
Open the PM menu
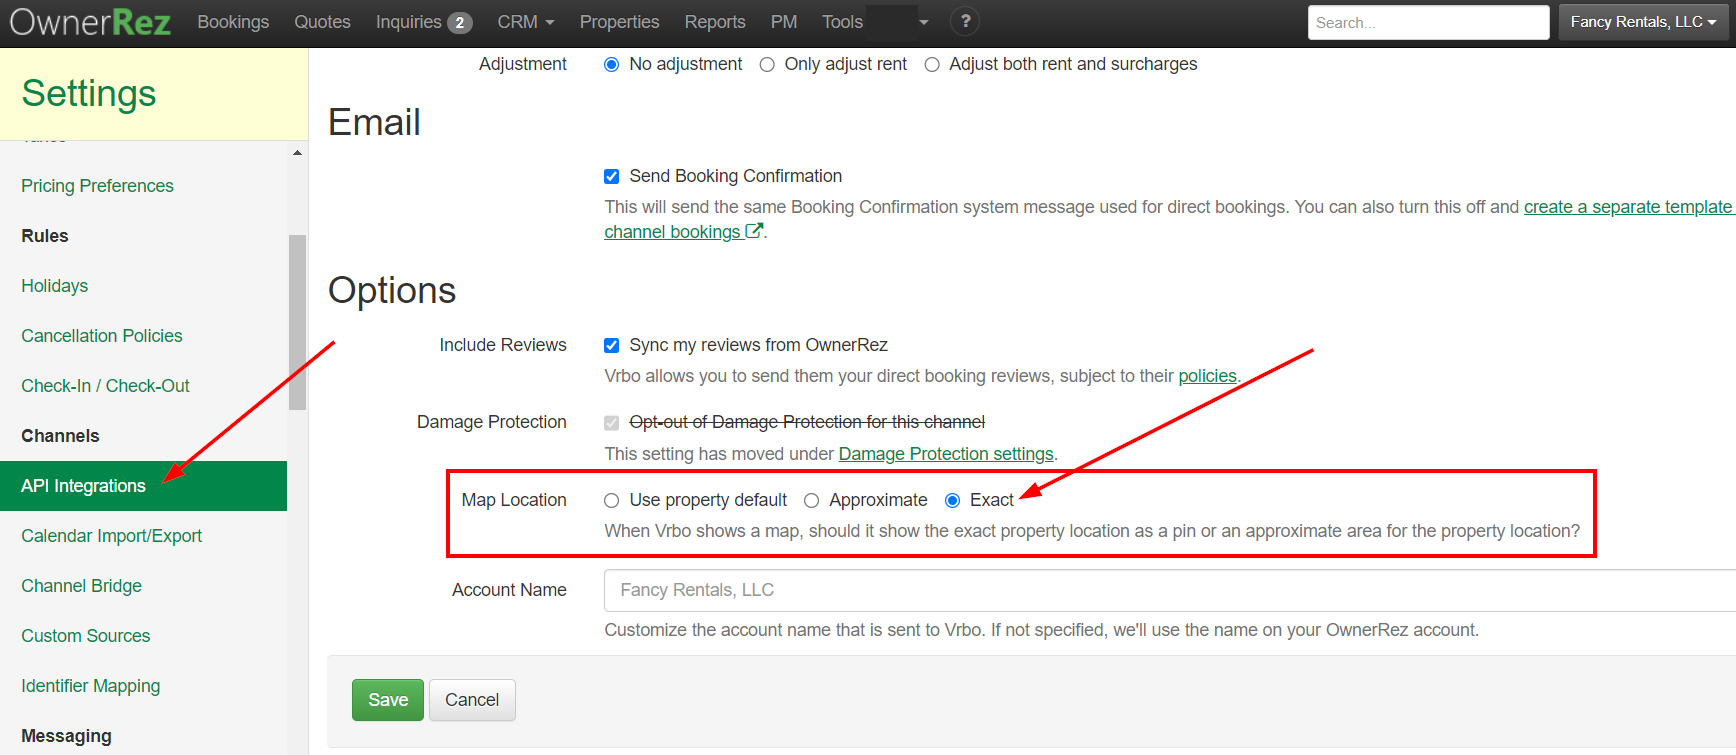click(784, 22)
